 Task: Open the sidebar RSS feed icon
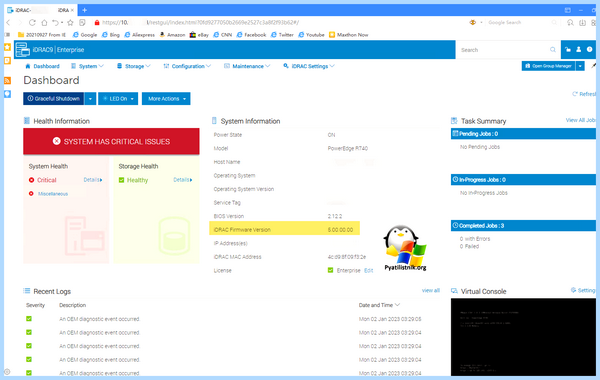click(7, 80)
